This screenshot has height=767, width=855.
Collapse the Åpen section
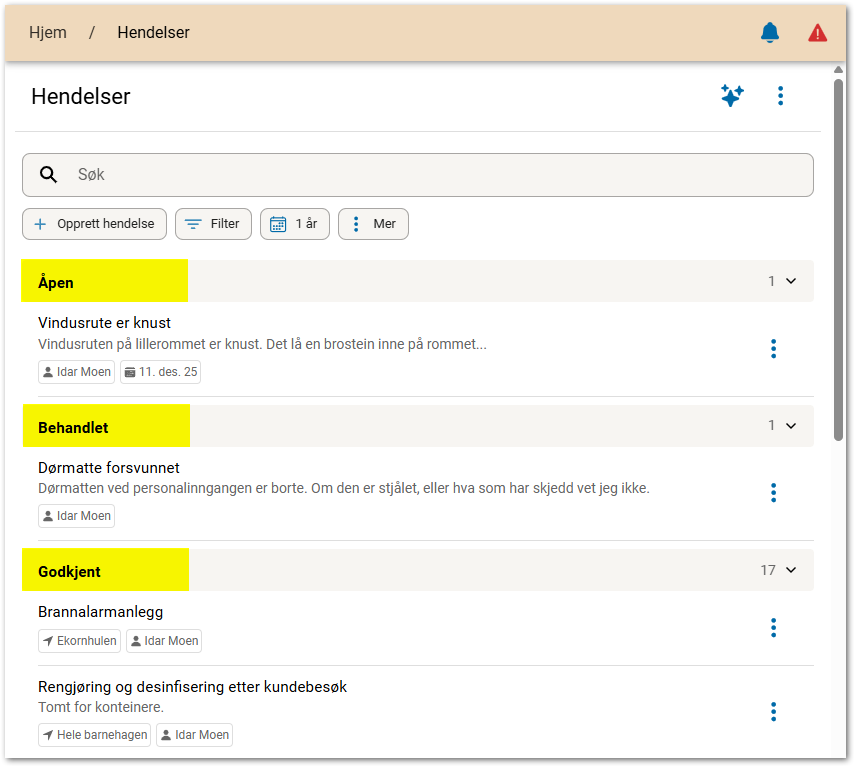791,281
